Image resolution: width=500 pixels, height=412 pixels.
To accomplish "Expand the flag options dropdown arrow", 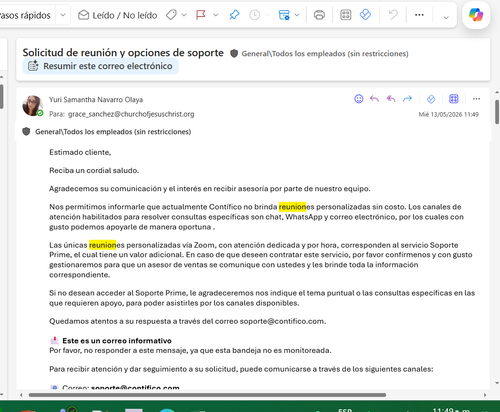I will 216,15.
